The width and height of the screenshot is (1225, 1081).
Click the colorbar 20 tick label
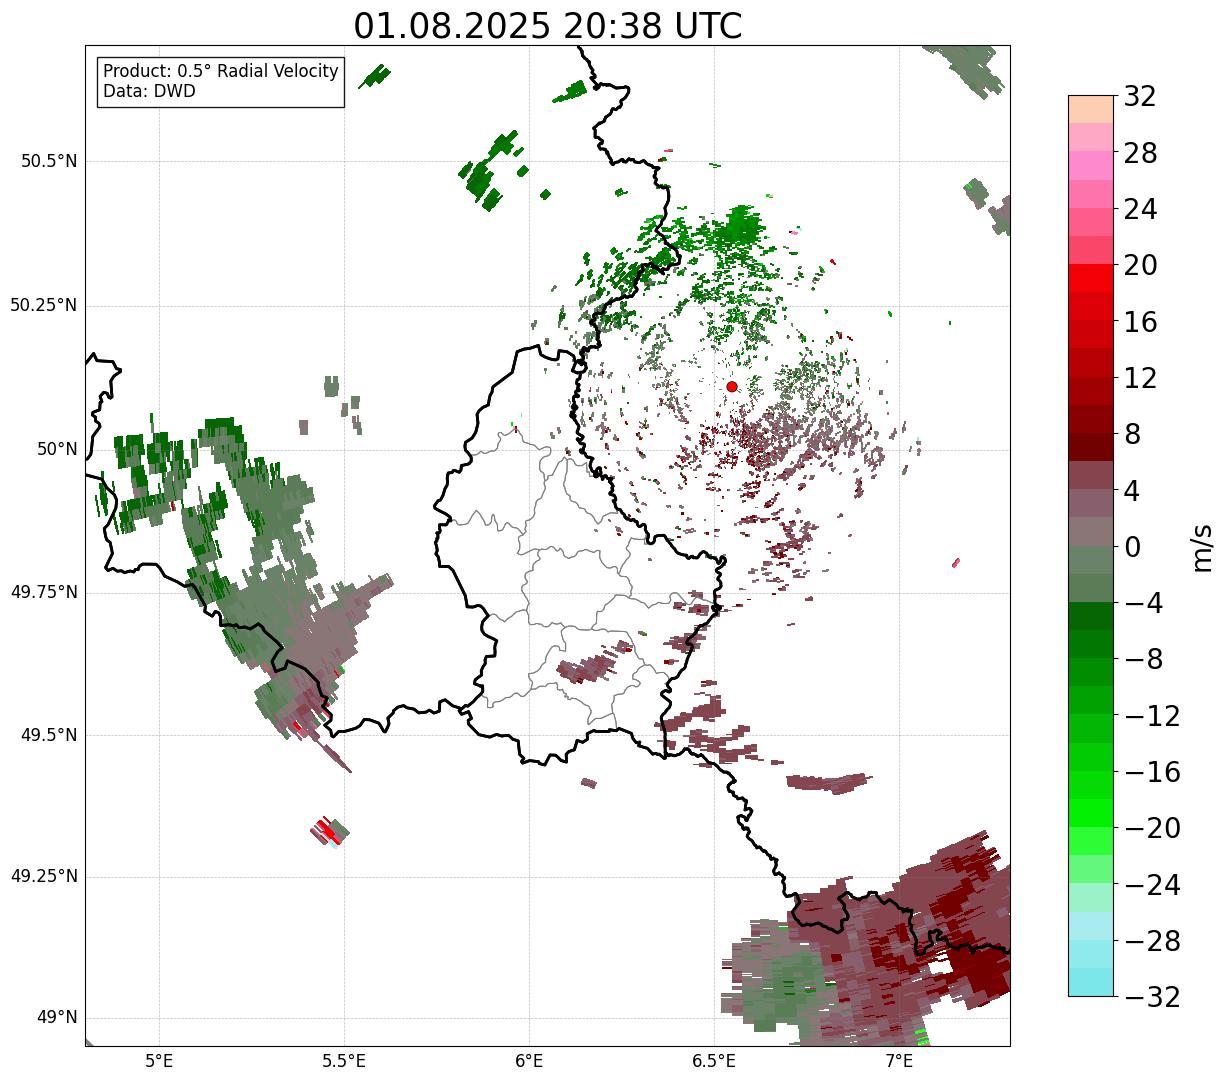click(1140, 265)
